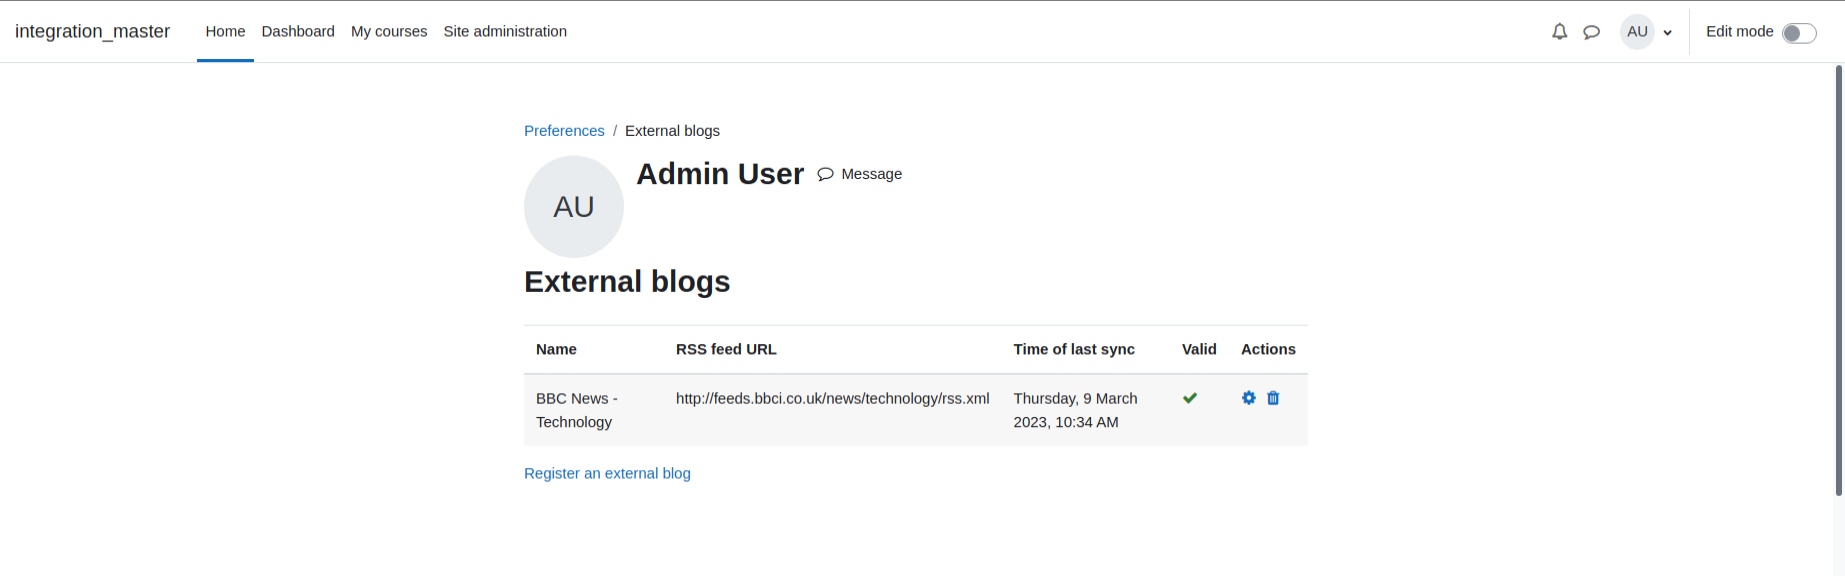Delete the BBC News blog via trash icon

point(1273,398)
